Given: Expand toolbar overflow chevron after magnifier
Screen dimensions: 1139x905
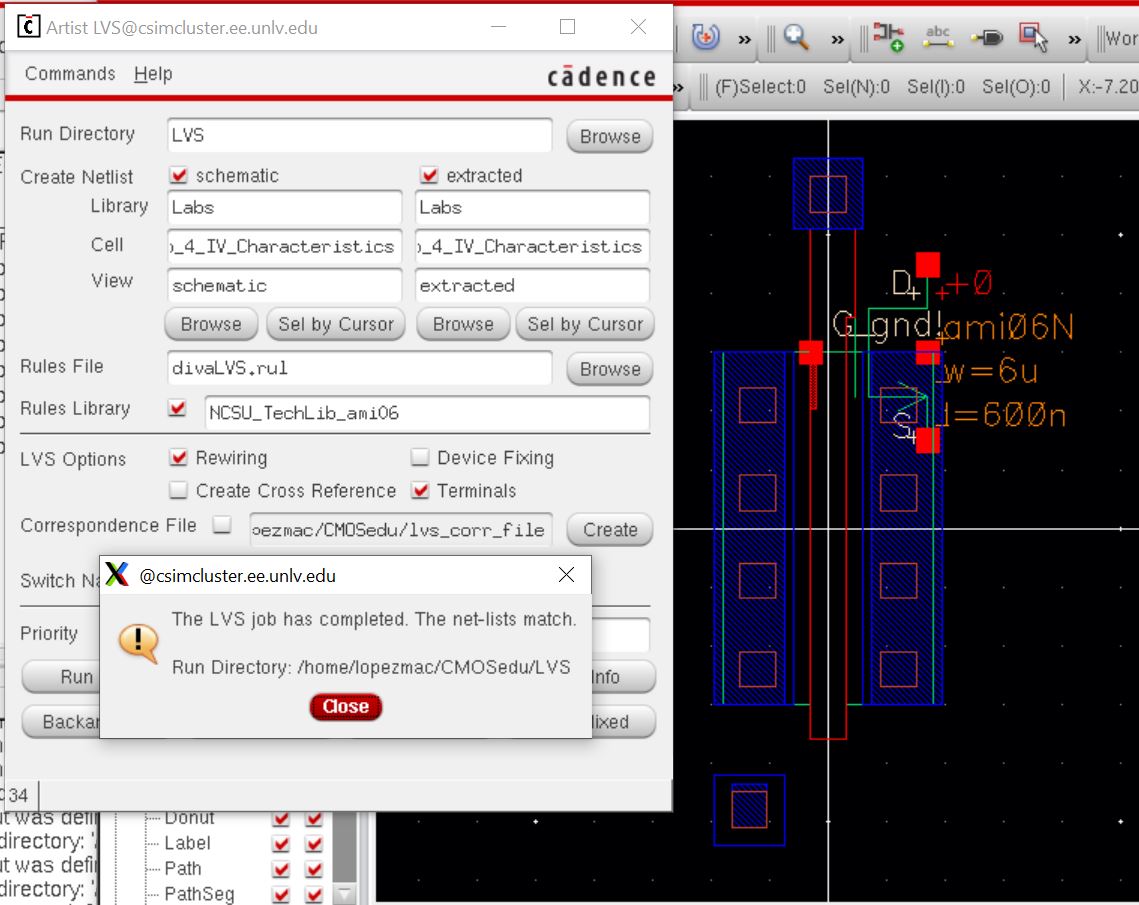Looking at the screenshot, I should [837, 40].
